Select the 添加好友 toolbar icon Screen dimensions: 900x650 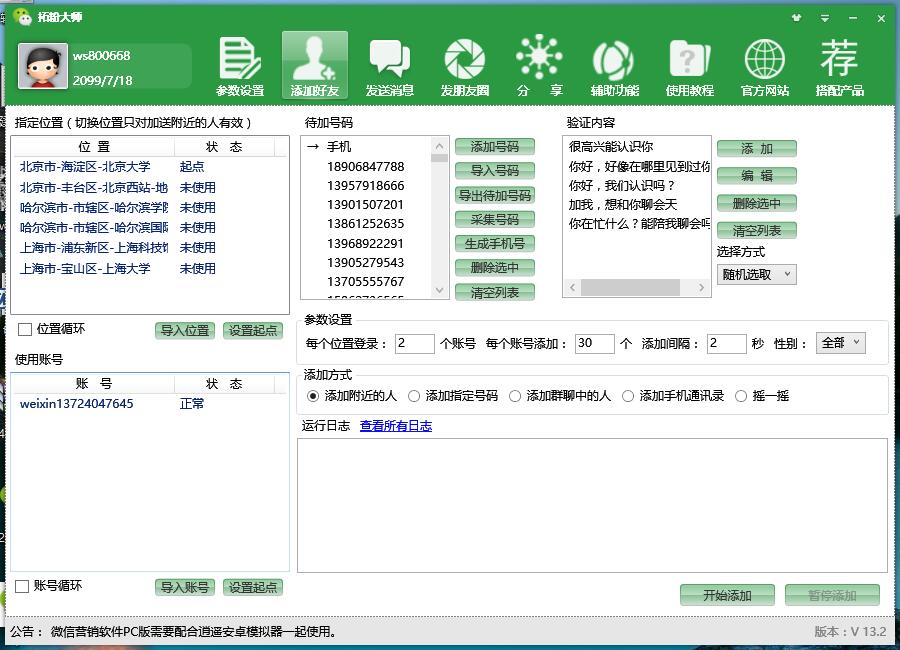point(315,66)
